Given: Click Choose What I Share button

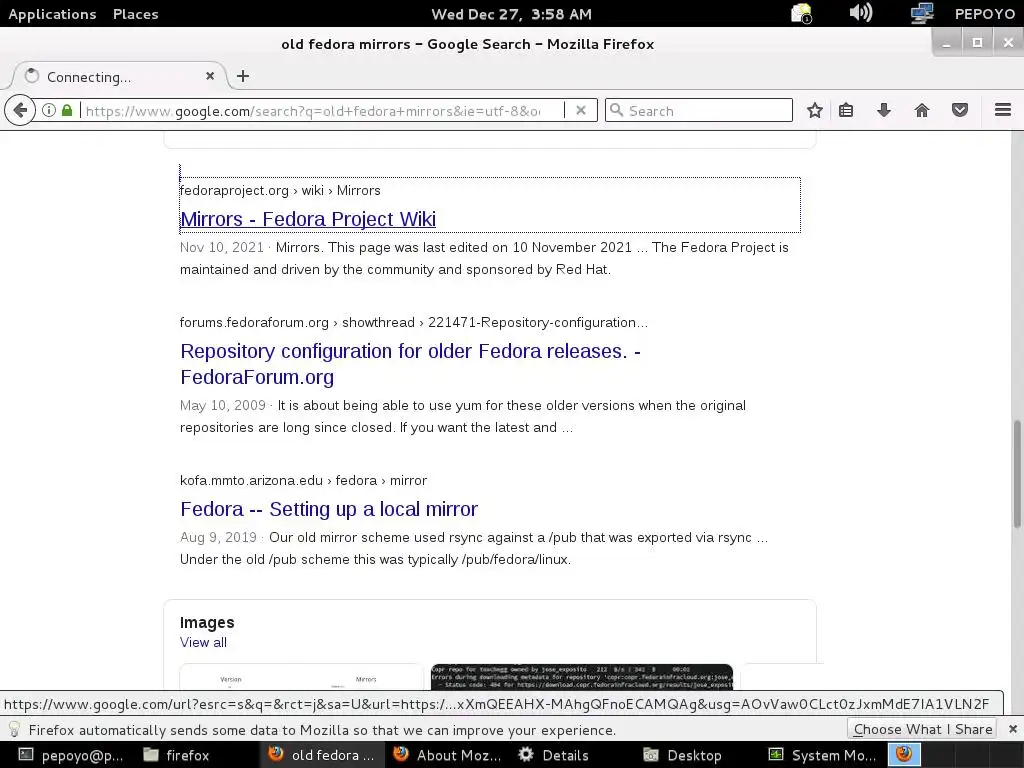Looking at the screenshot, I should (x=923, y=729).
